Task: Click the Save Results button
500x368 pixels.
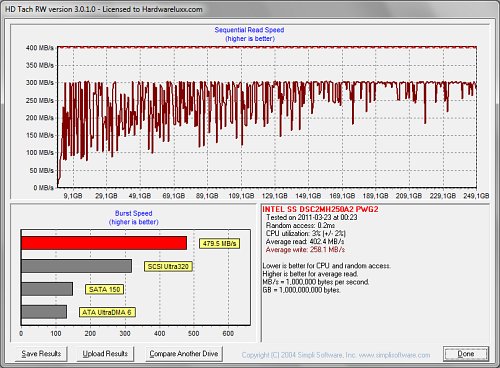Action: [x=41, y=354]
